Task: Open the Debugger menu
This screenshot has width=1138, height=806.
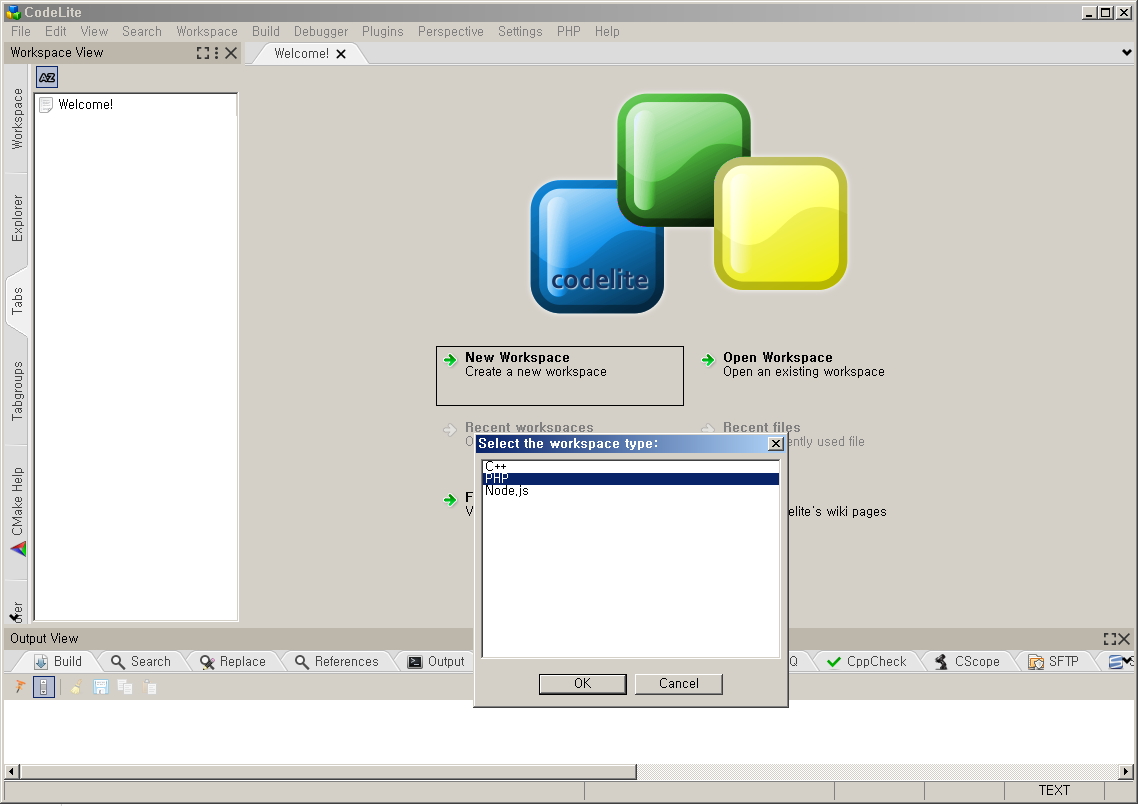Action: click(321, 31)
